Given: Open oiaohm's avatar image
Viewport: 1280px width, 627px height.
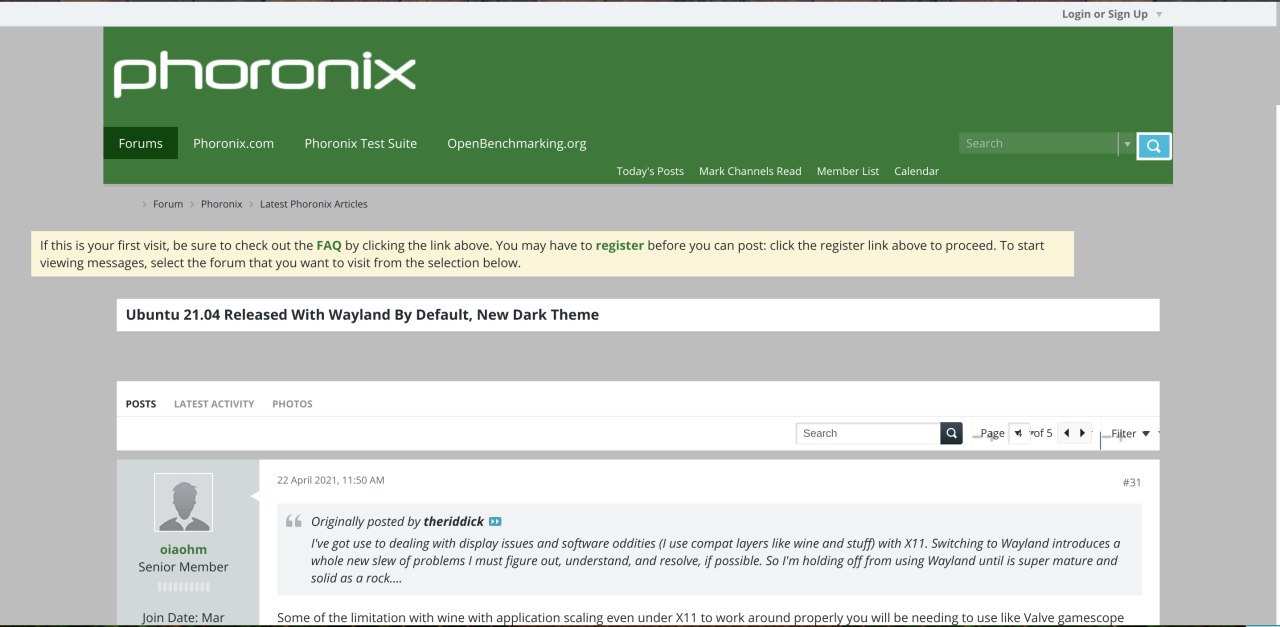Looking at the screenshot, I should coord(183,502).
